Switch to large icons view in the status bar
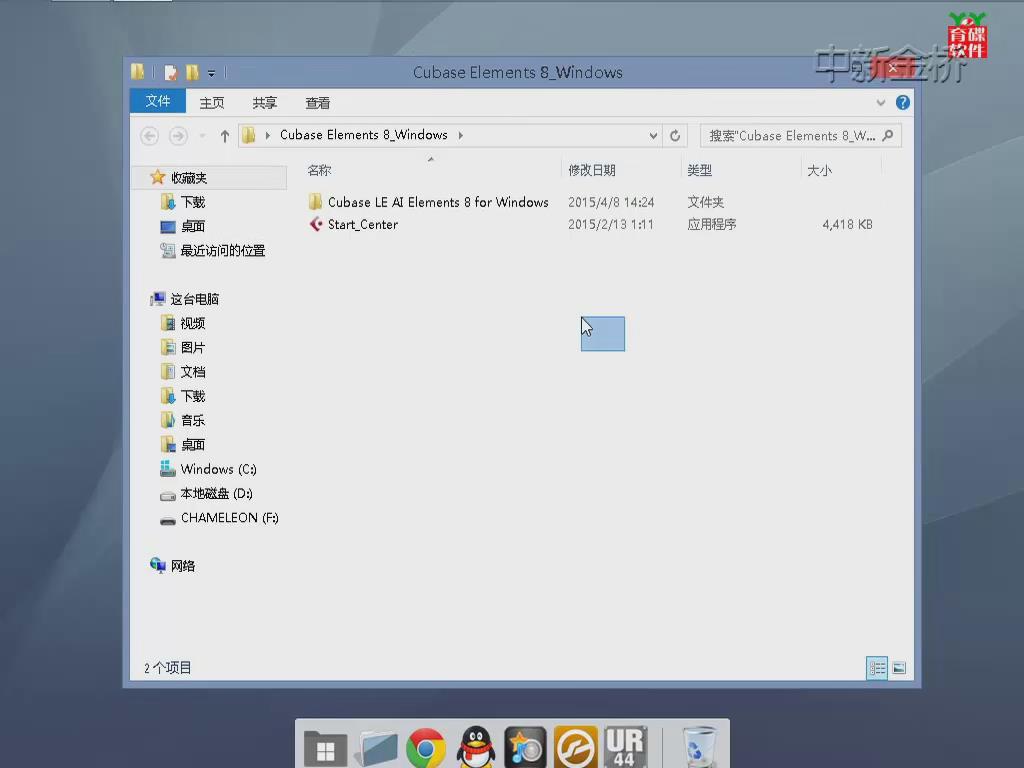Image resolution: width=1024 pixels, height=768 pixels. 899,667
